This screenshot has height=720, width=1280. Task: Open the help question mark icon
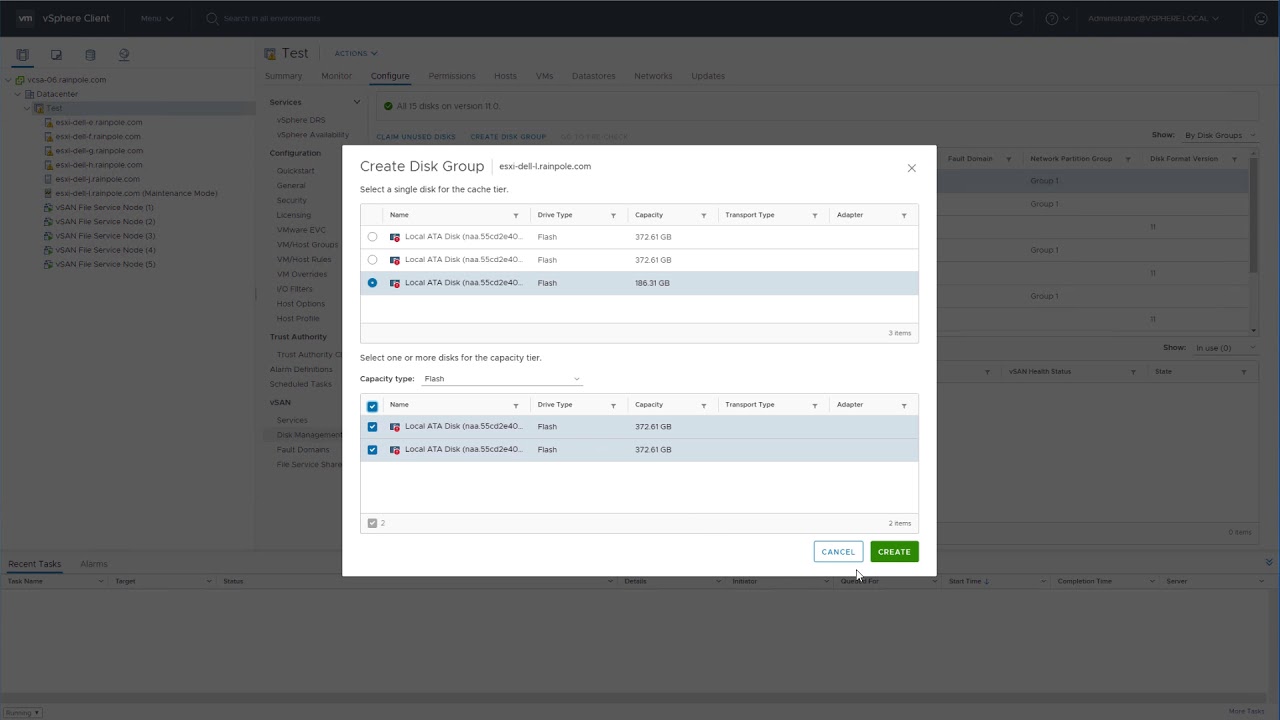(1052, 18)
